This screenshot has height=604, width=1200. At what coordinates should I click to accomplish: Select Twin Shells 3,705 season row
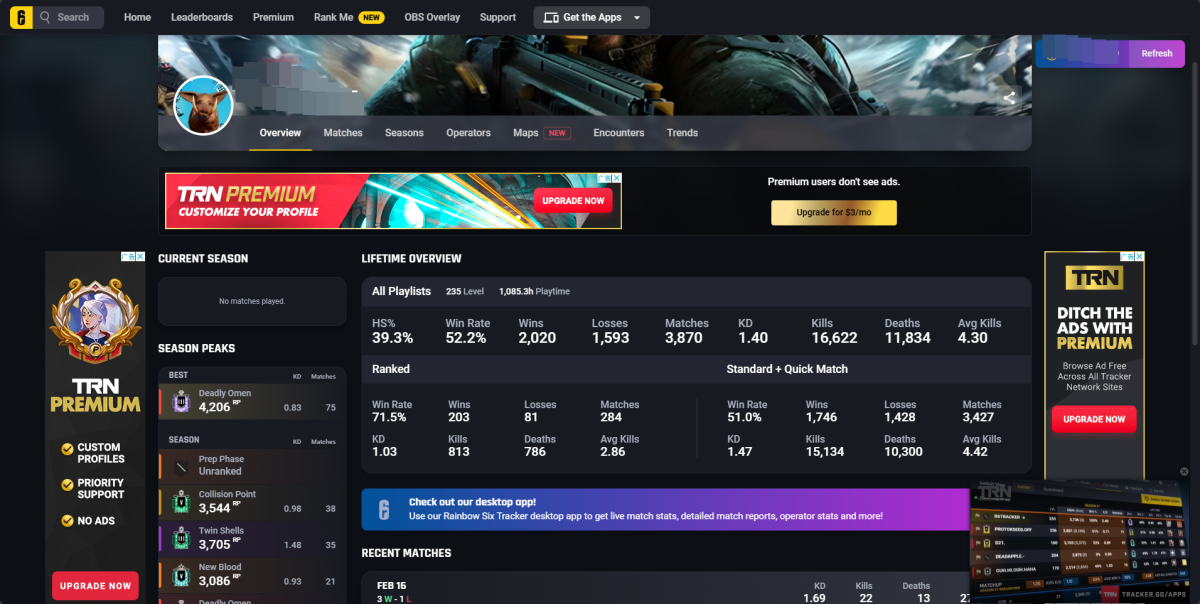pyautogui.click(x=252, y=538)
